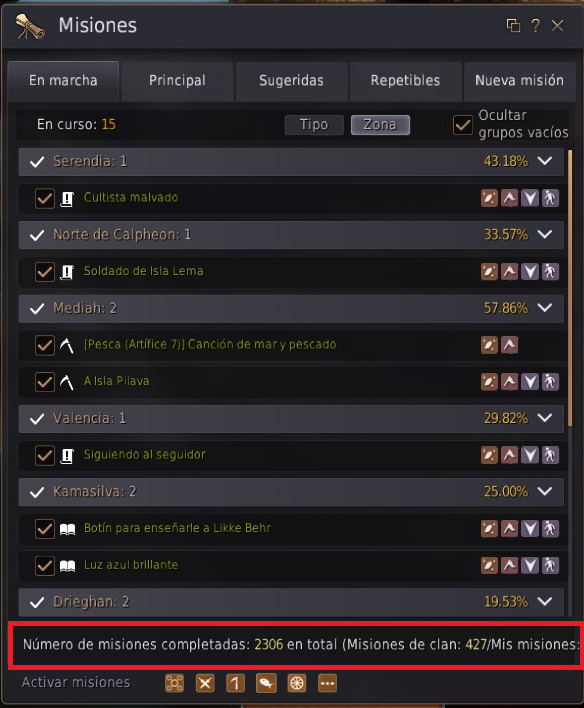584x708 pixels.
Task: Click the first orange icon for A Isla Pilava
Action: (x=489, y=382)
